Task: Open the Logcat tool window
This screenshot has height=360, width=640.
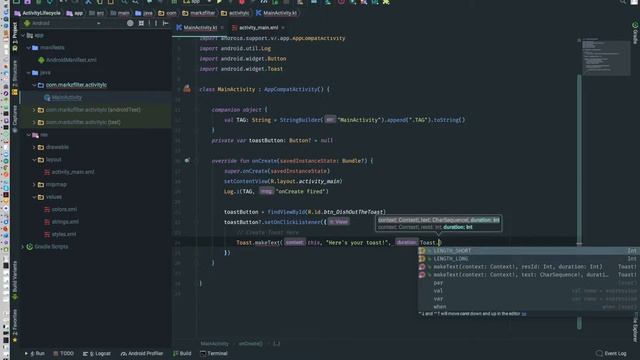Action: coord(97,353)
